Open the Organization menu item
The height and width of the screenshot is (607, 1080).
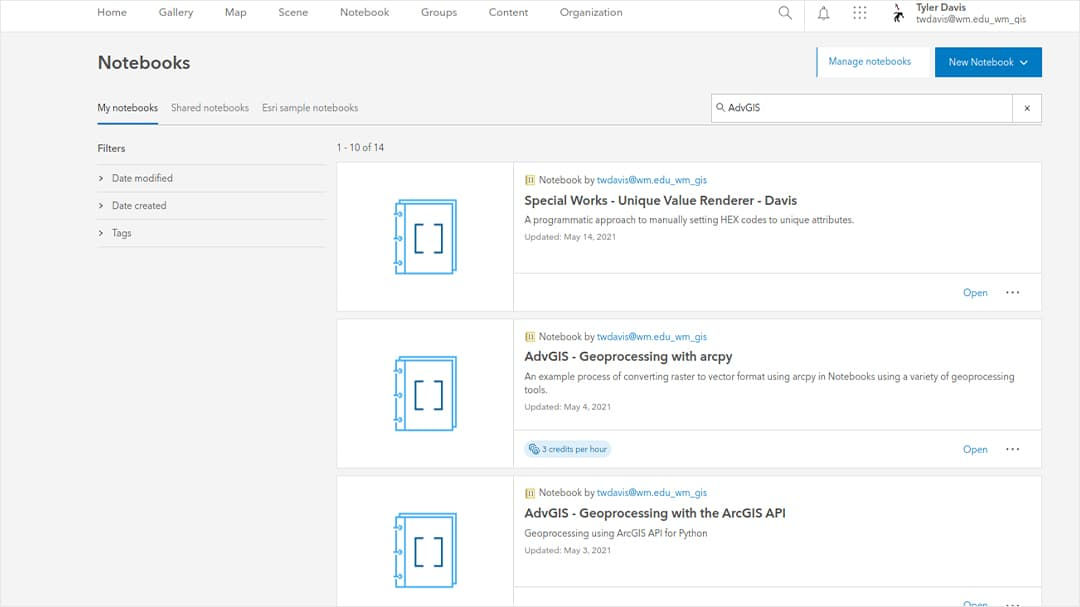[x=591, y=13]
